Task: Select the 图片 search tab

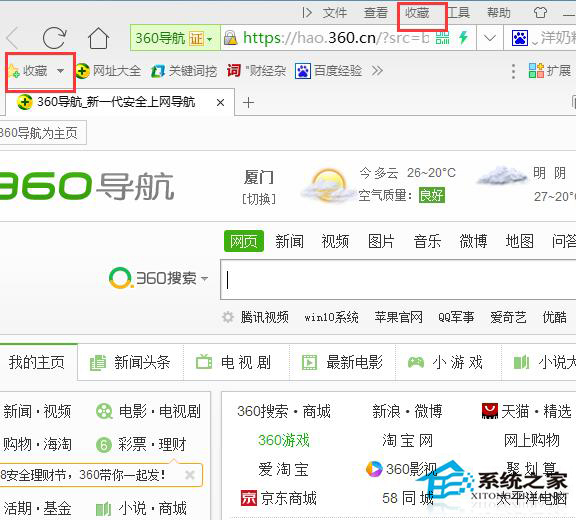Action: click(381, 241)
